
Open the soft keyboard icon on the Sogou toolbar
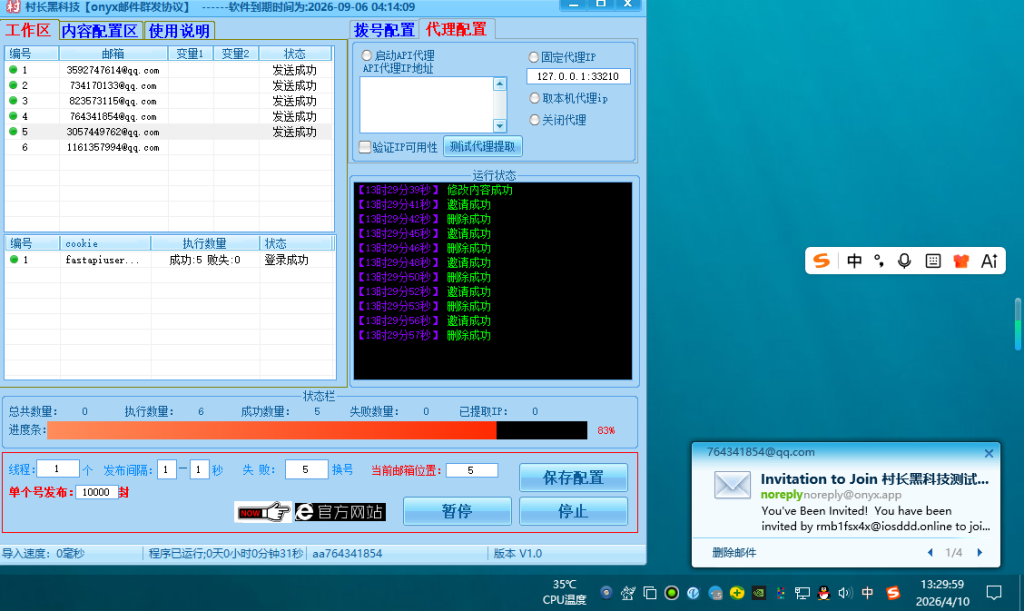pyautogui.click(x=932, y=260)
